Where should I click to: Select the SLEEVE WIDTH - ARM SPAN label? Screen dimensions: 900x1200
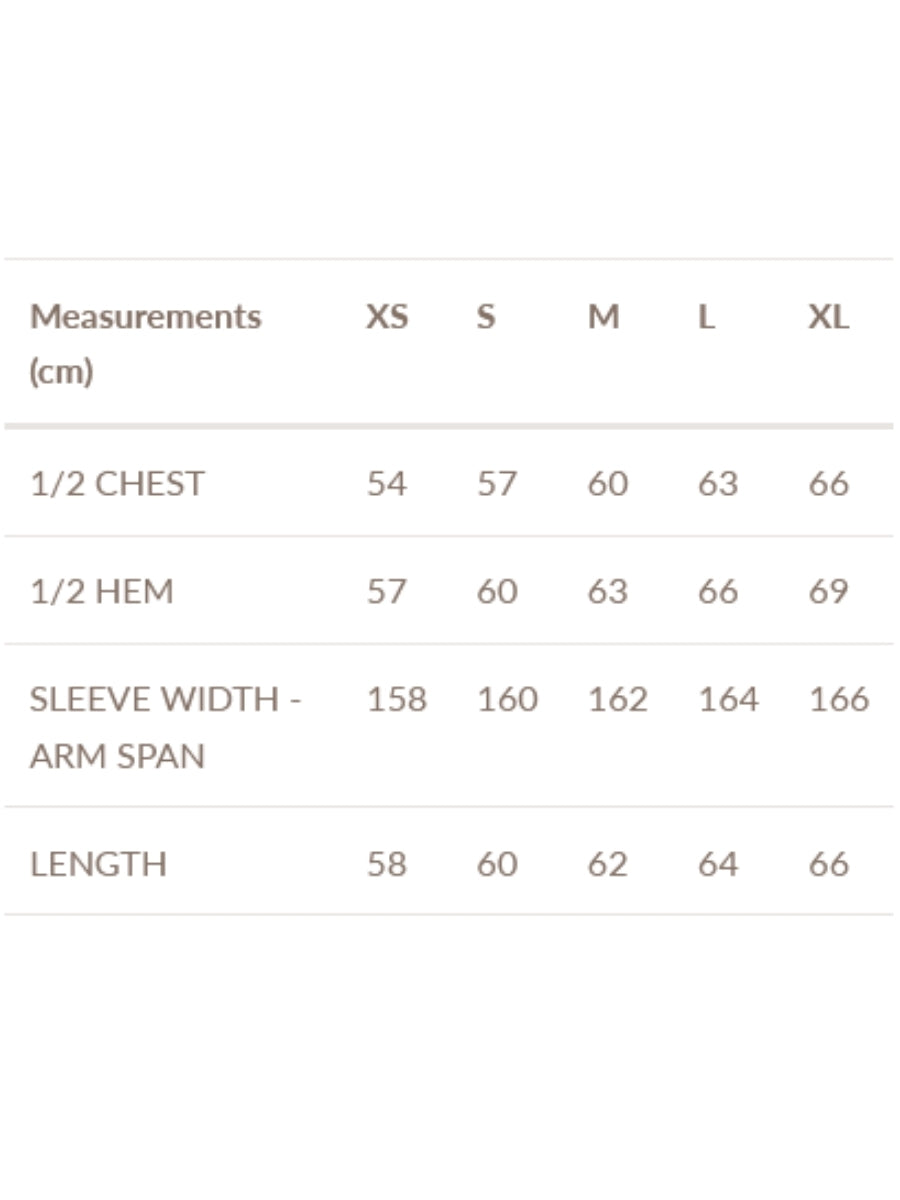165,726
